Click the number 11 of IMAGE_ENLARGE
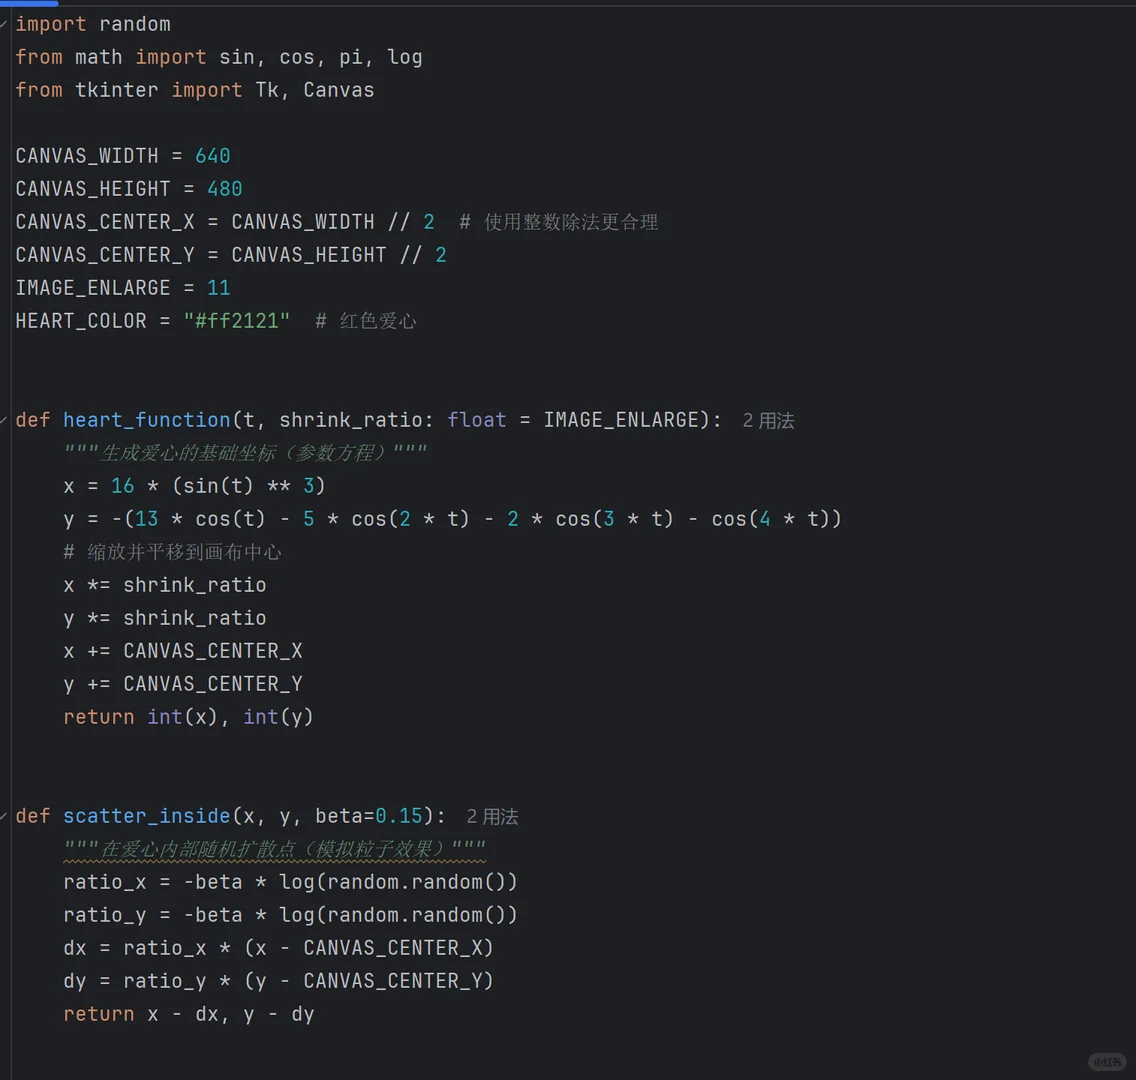The width and height of the screenshot is (1136, 1080). [x=219, y=288]
